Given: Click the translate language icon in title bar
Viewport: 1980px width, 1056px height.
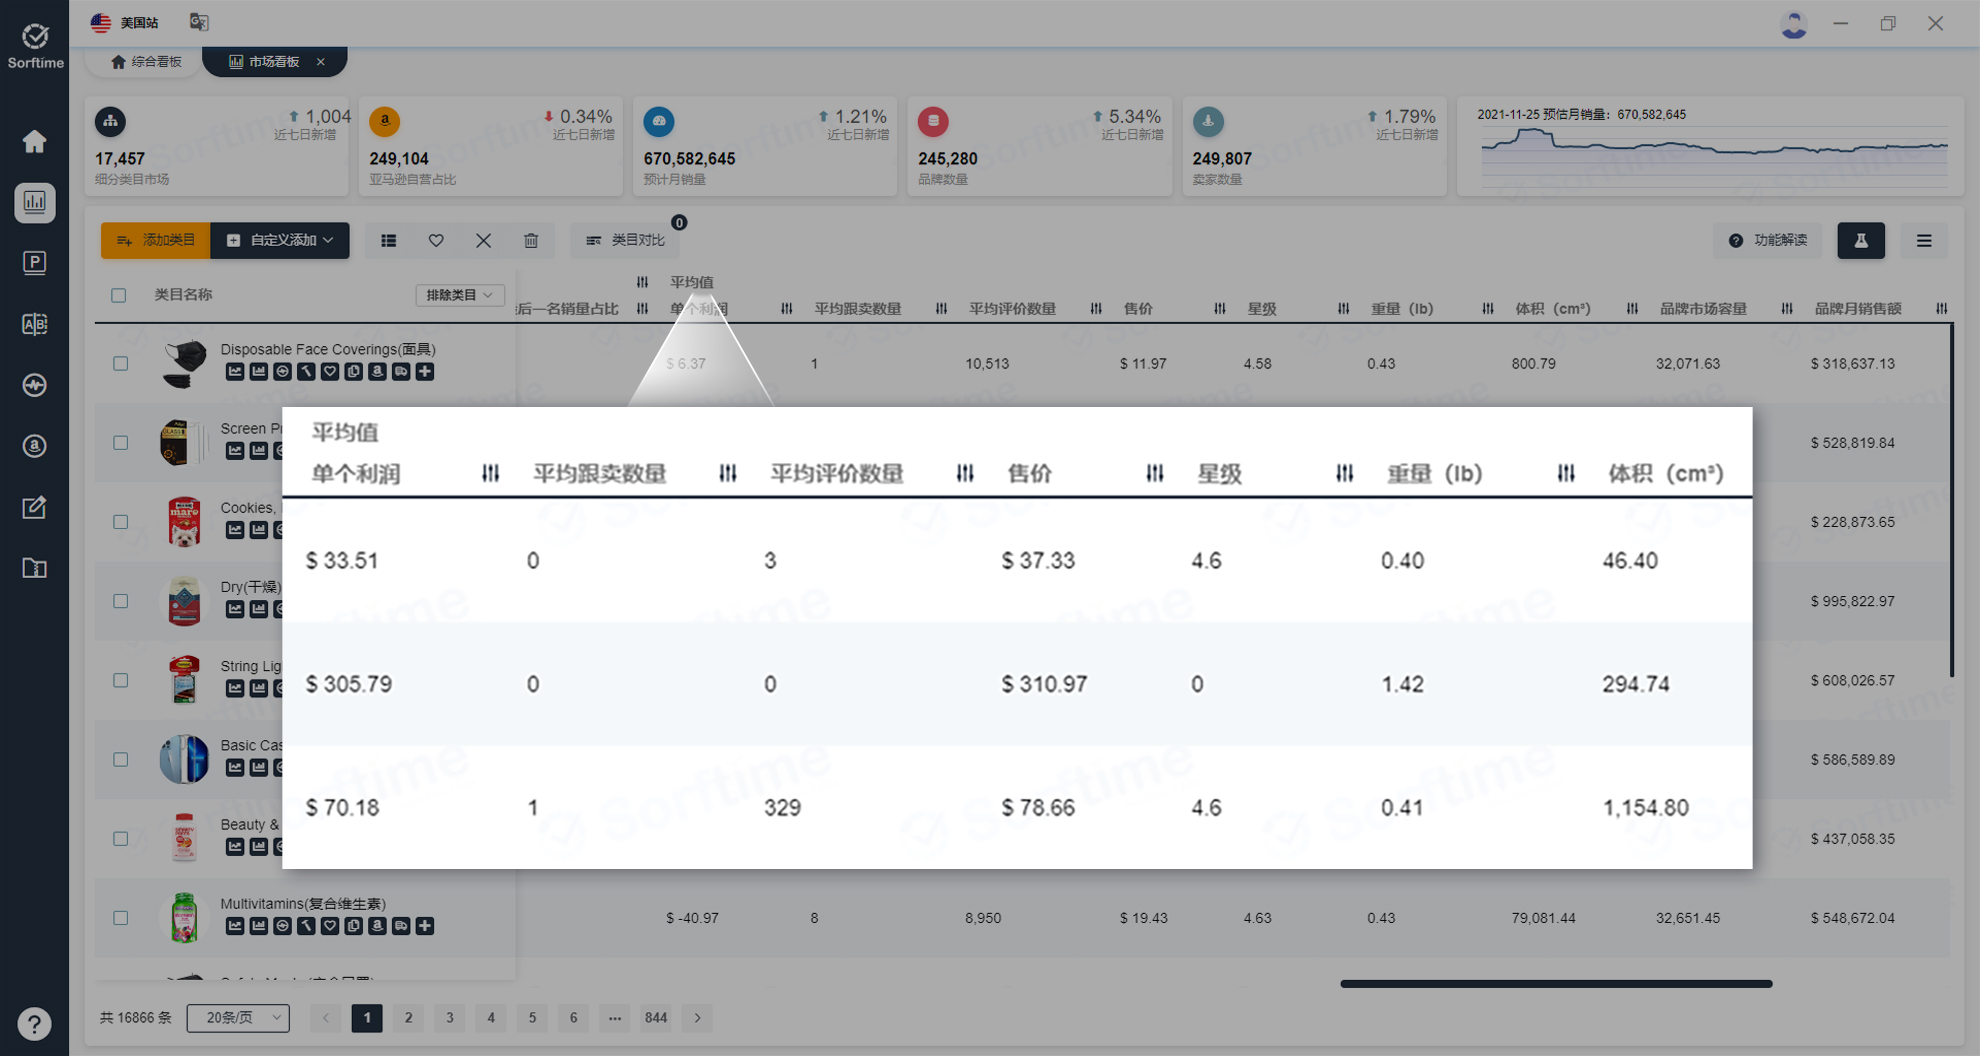Looking at the screenshot, I should 199,22.
